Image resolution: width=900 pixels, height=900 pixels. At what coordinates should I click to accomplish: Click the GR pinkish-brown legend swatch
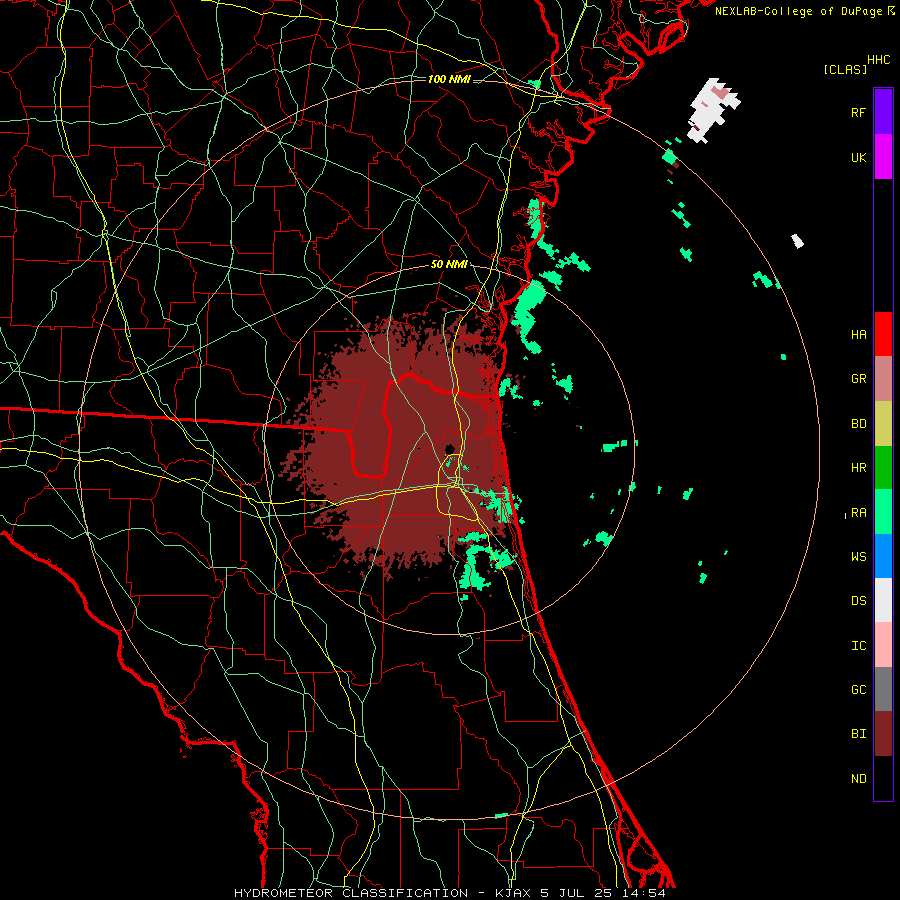pyautogui.click(x=883, y=379)
